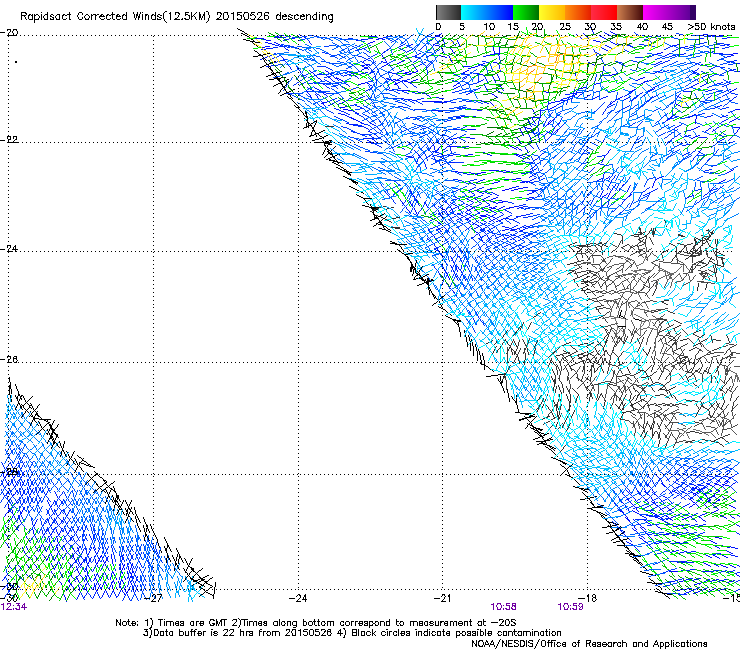Viewport: 740px width, 650px height.
Task: Click the -24 latitude axis label
Action: (9, 248)
